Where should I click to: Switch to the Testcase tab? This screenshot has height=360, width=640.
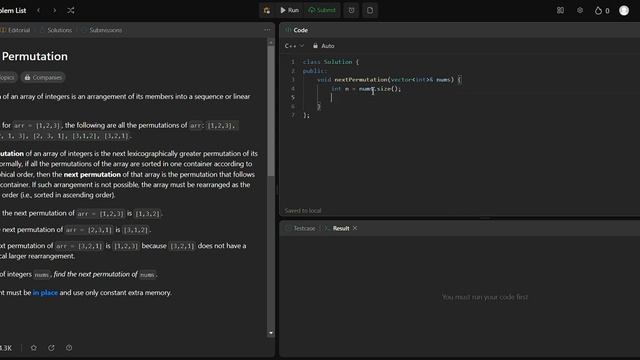coord(301,229)
